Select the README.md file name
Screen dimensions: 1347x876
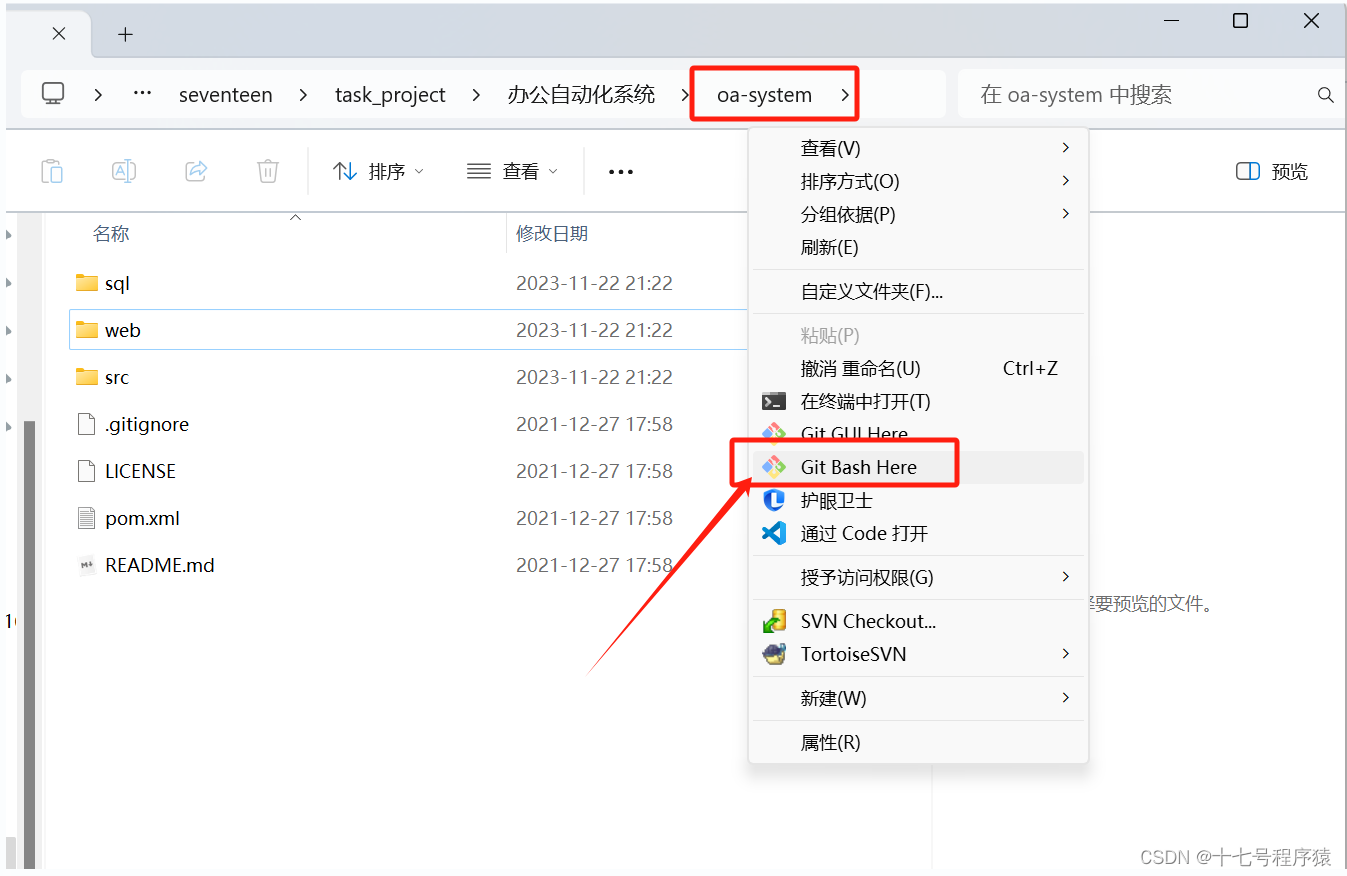point(160,565)
